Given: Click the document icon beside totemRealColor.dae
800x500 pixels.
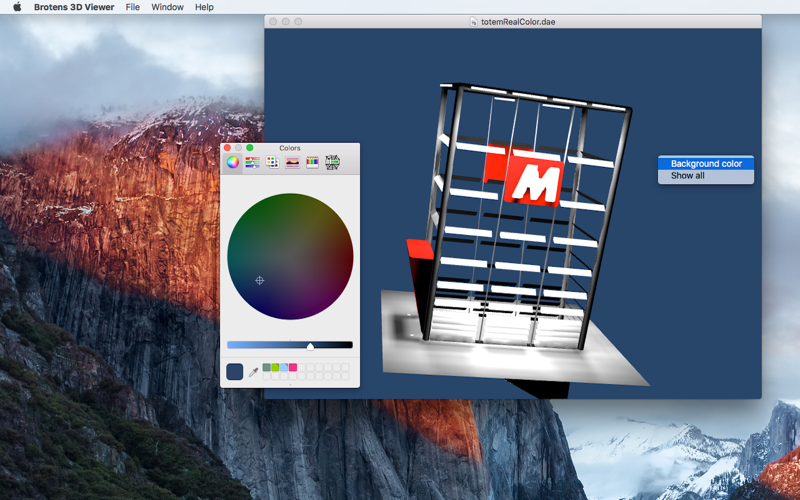Looking at the screenshot, I should [473, 22].
